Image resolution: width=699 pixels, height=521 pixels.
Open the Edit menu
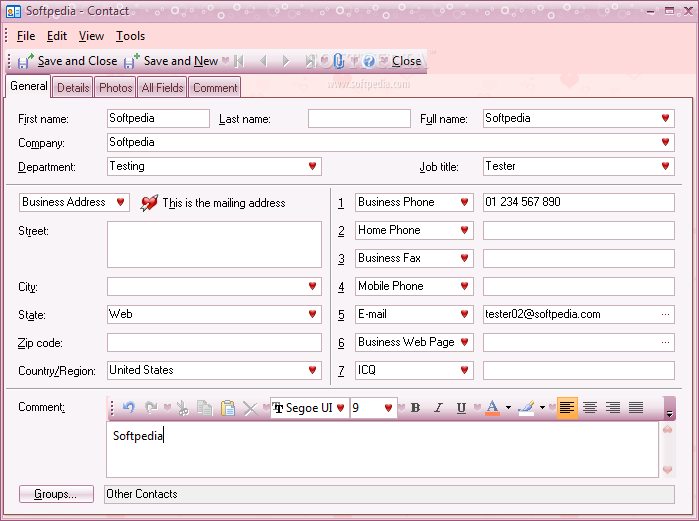(57, 36)
